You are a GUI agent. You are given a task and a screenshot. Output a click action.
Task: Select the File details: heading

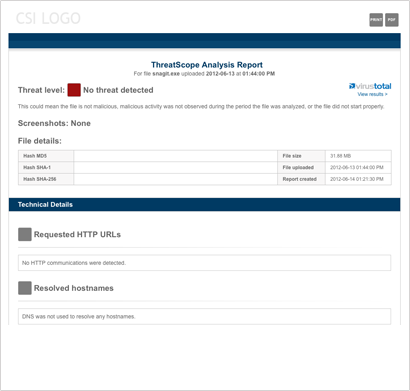[x=40, y=141]
